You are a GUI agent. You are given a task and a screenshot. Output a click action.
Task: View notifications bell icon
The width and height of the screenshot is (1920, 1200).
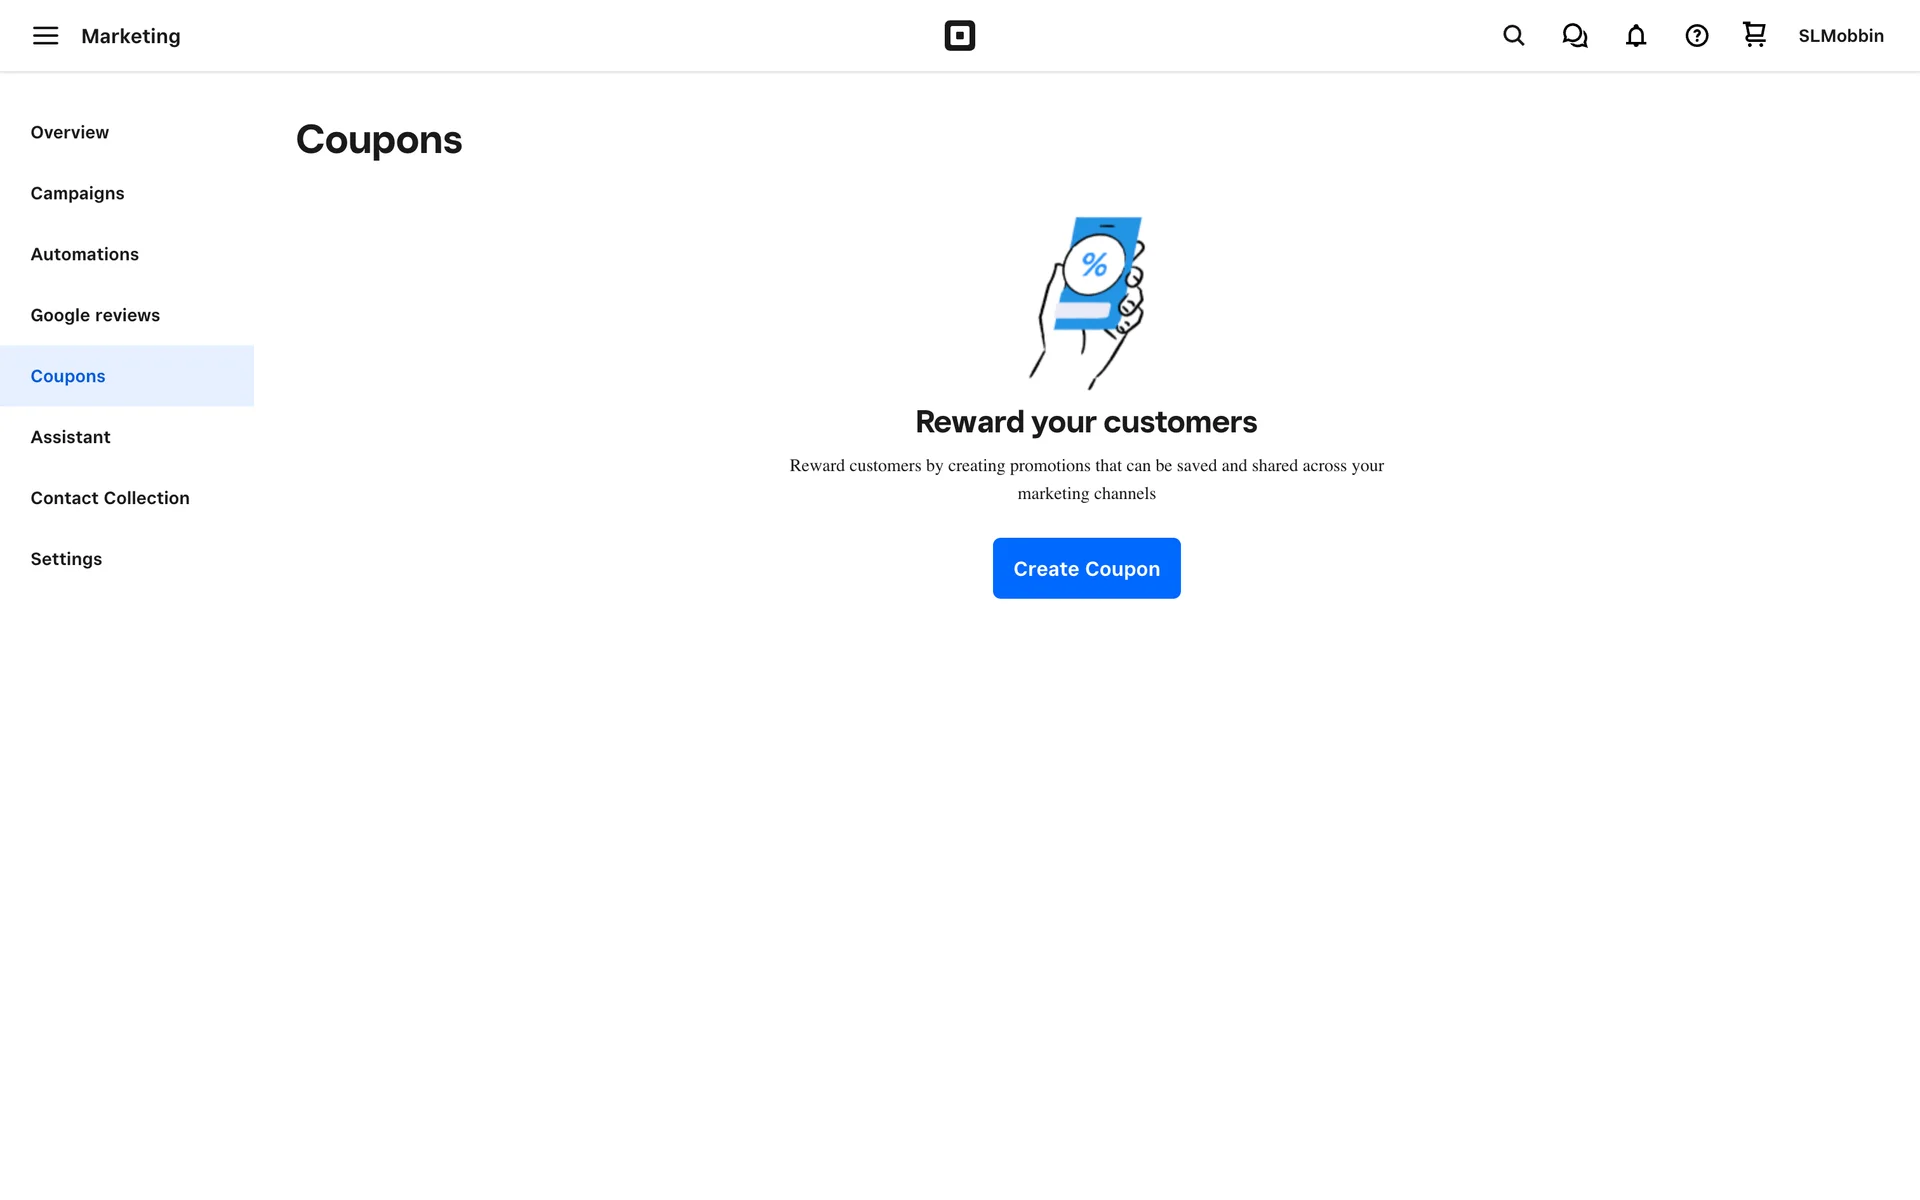click(1636, 36)
